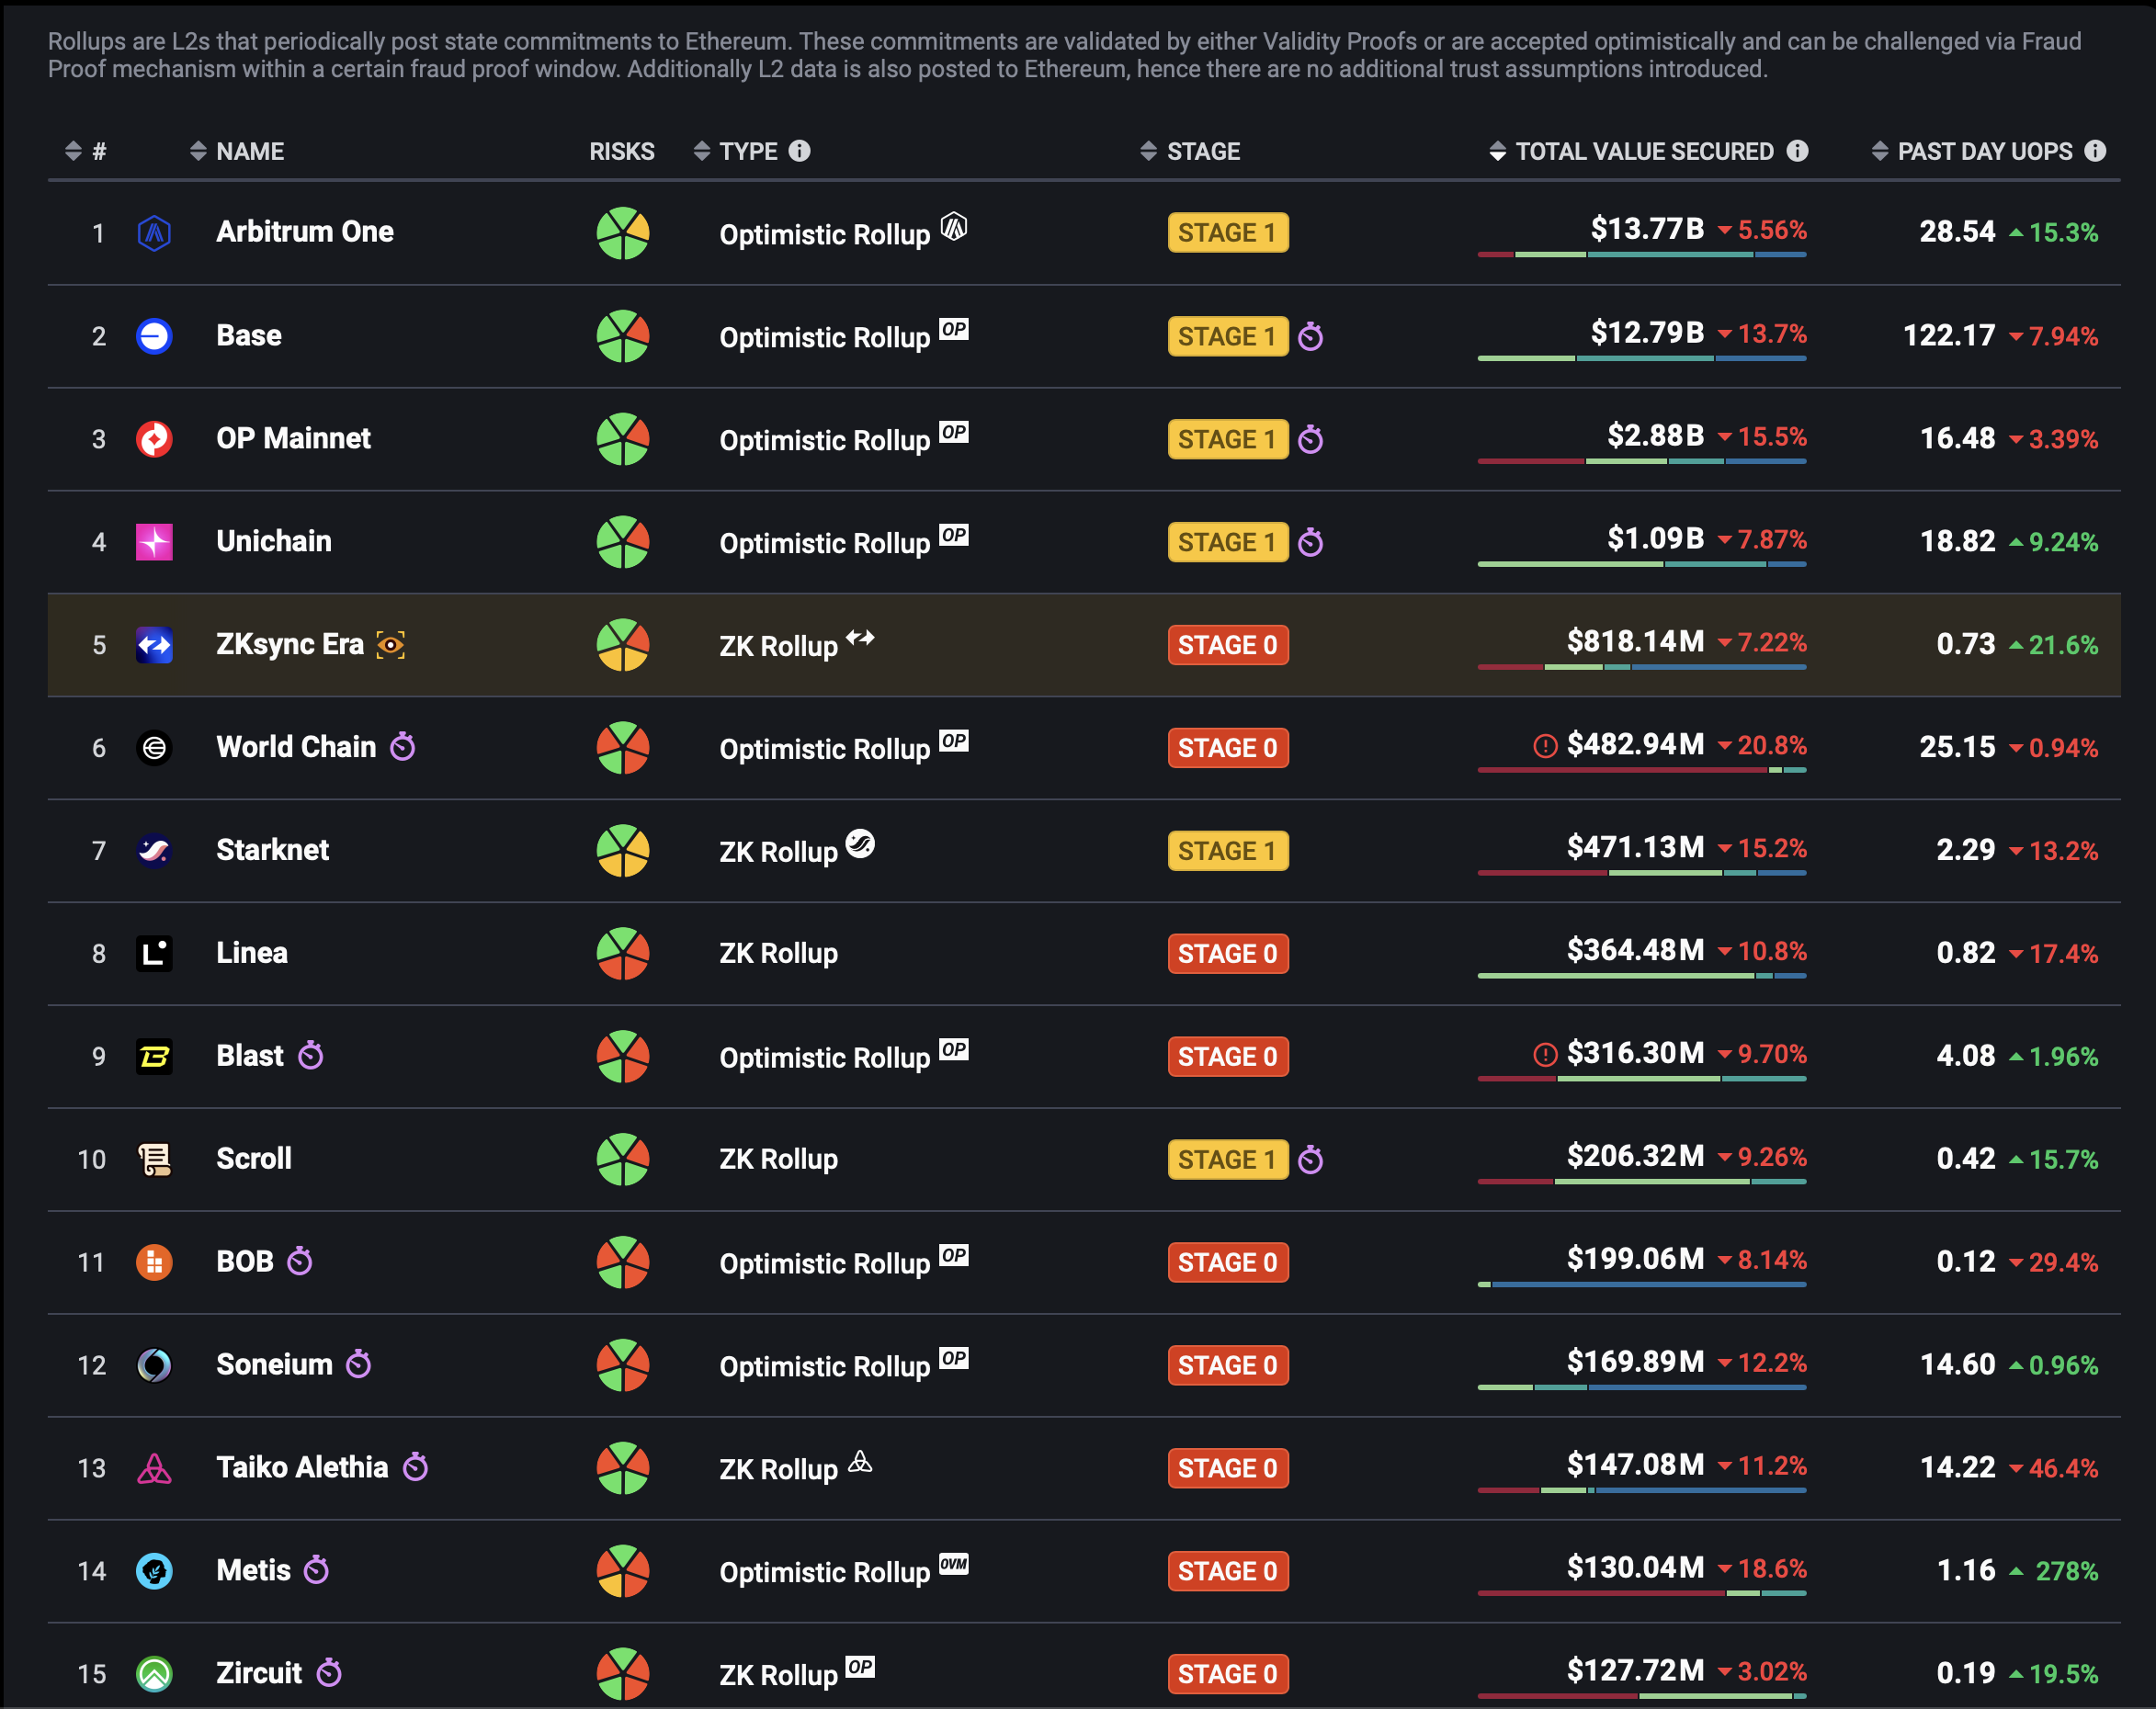Click the Starknet stack badge after ZK Rollup
This screenshot has width=2156, height=1709.
click(x=860, y=845)
